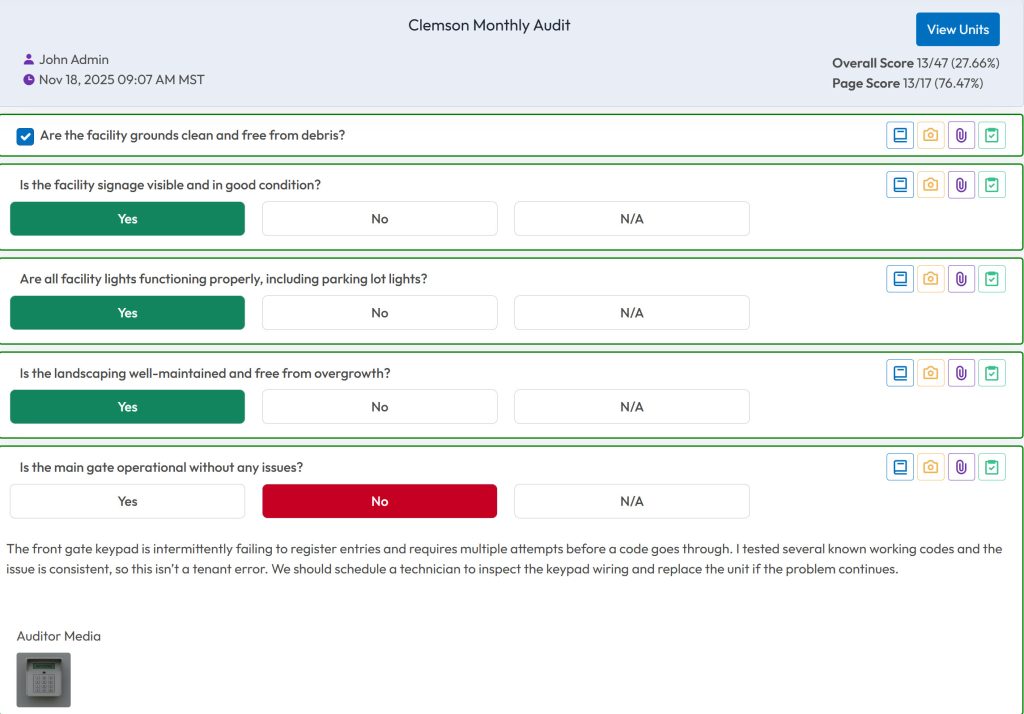Screen dimensions: 1024x714
Task: Select N/A for facility lights question
Action: pyautogui.click(x=631, y=313)
